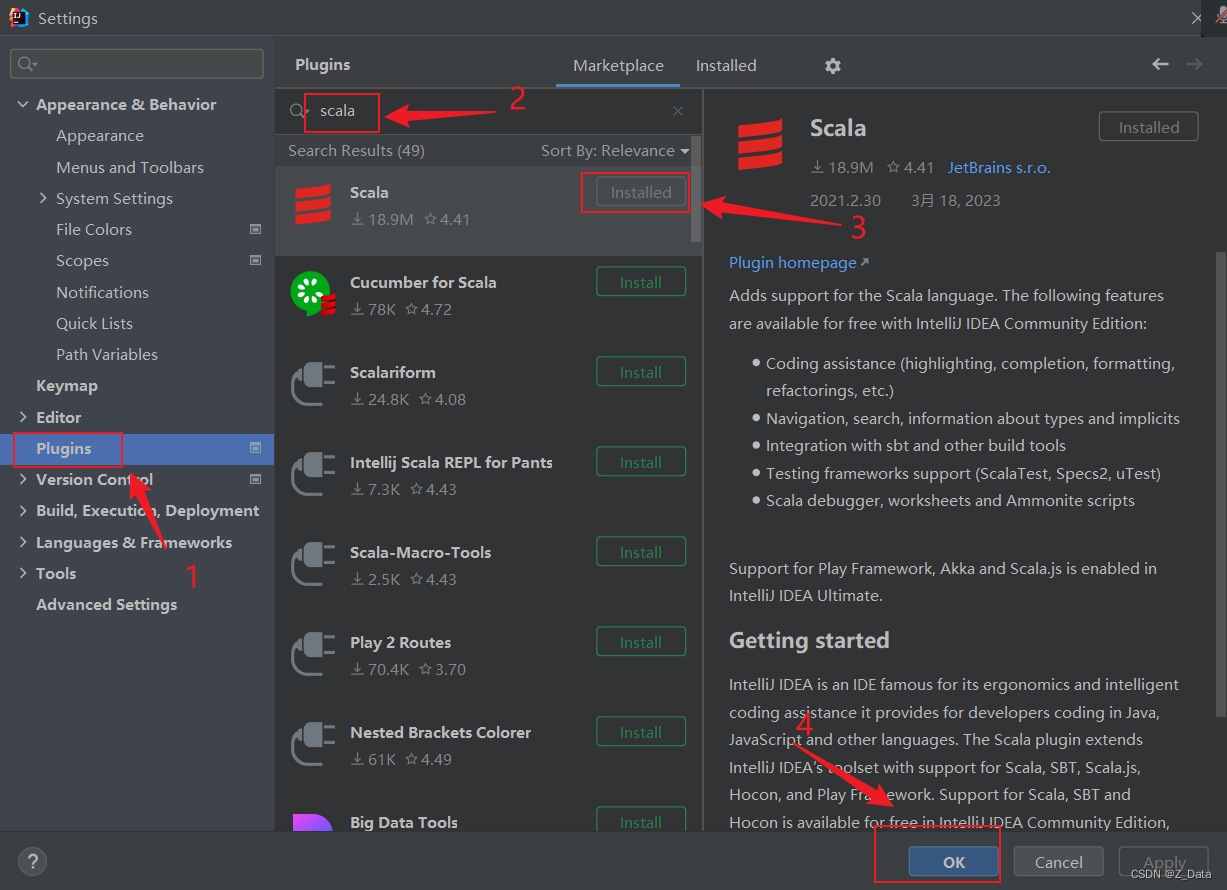The image size is (1227, 890).
Task: Click Intellij Scala REPL for Pants icon
Action: (x=312, y=475)
